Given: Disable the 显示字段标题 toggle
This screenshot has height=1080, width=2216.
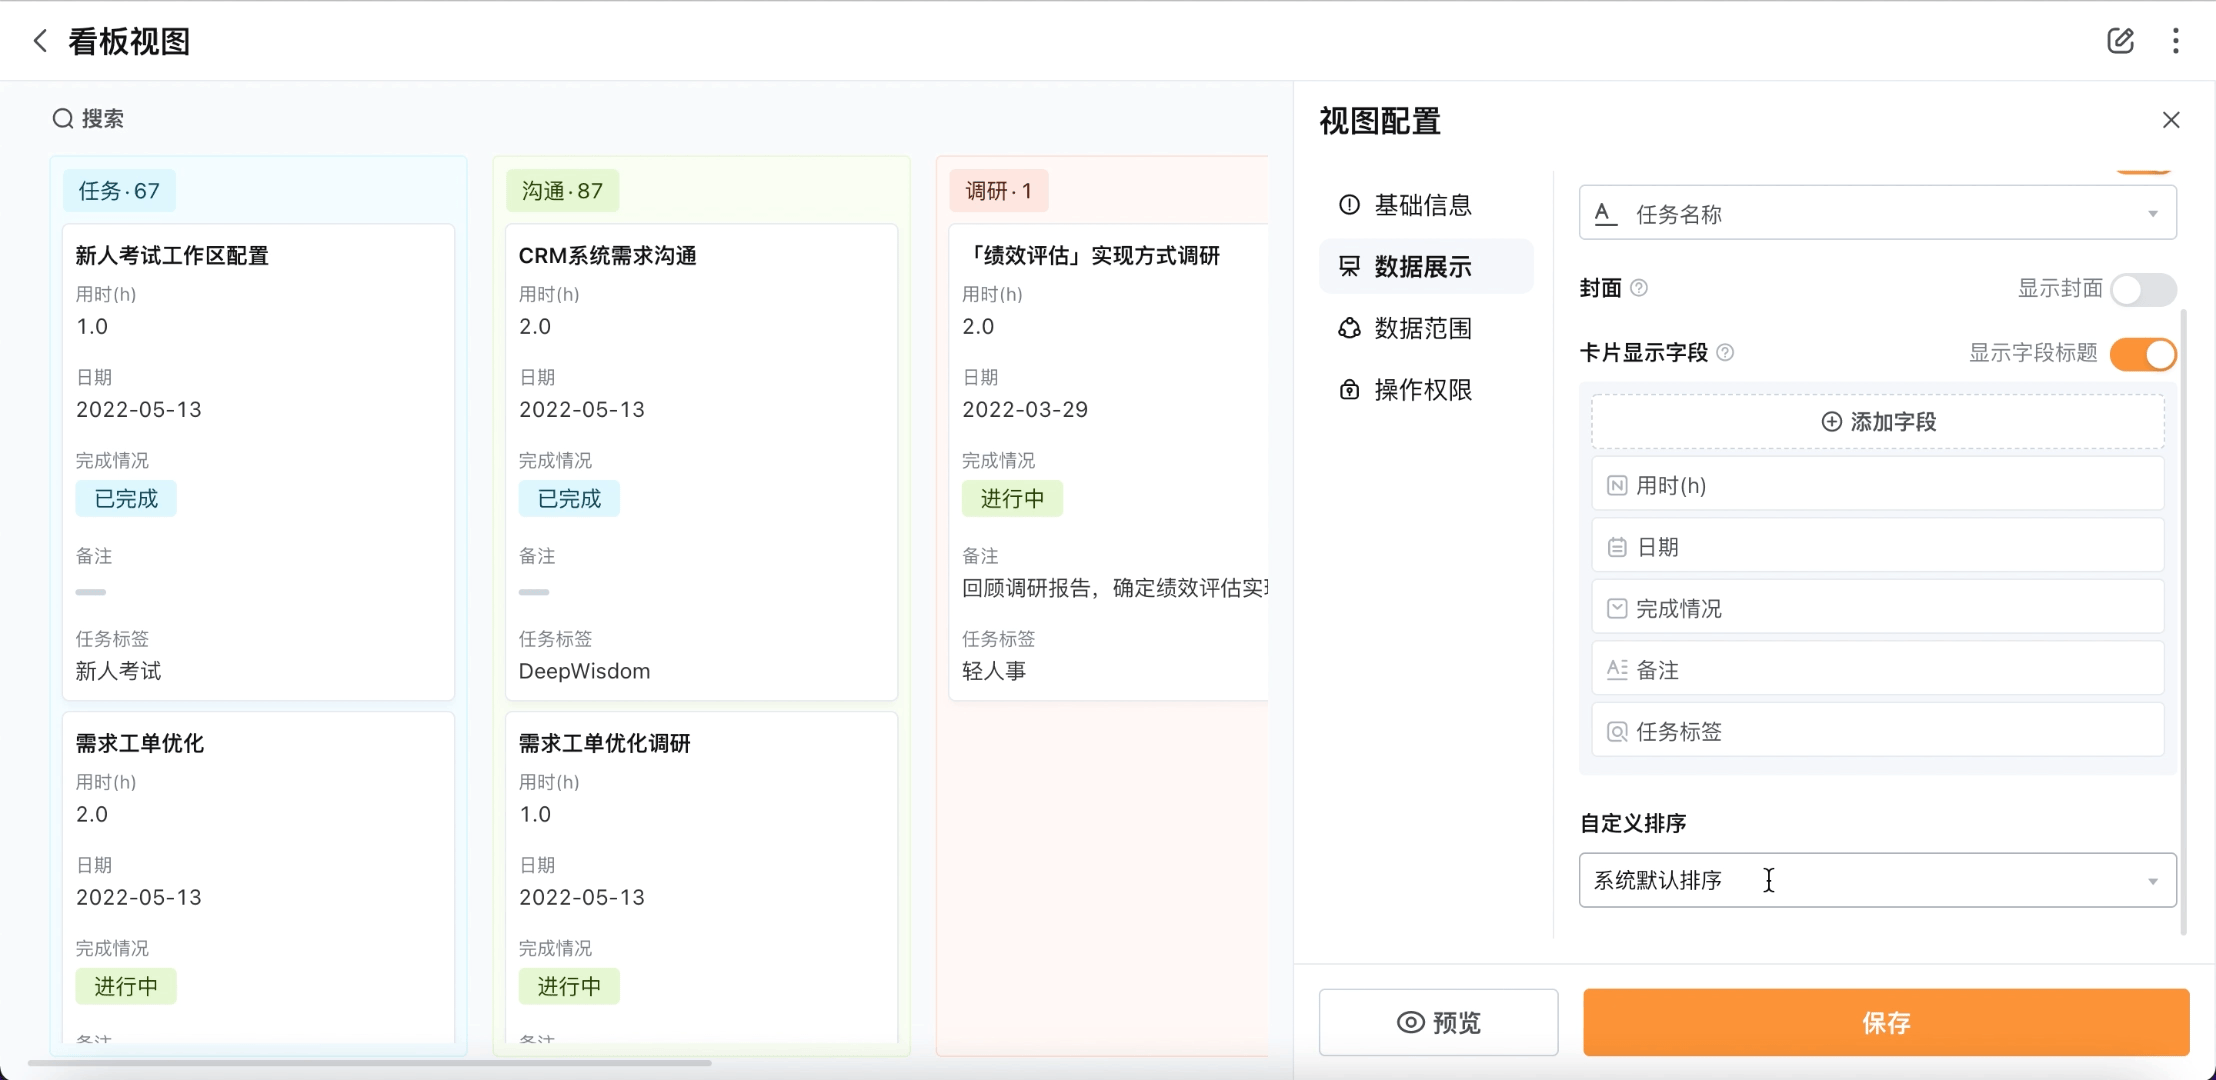Looking at the screenshot, I should point(2143,354).
